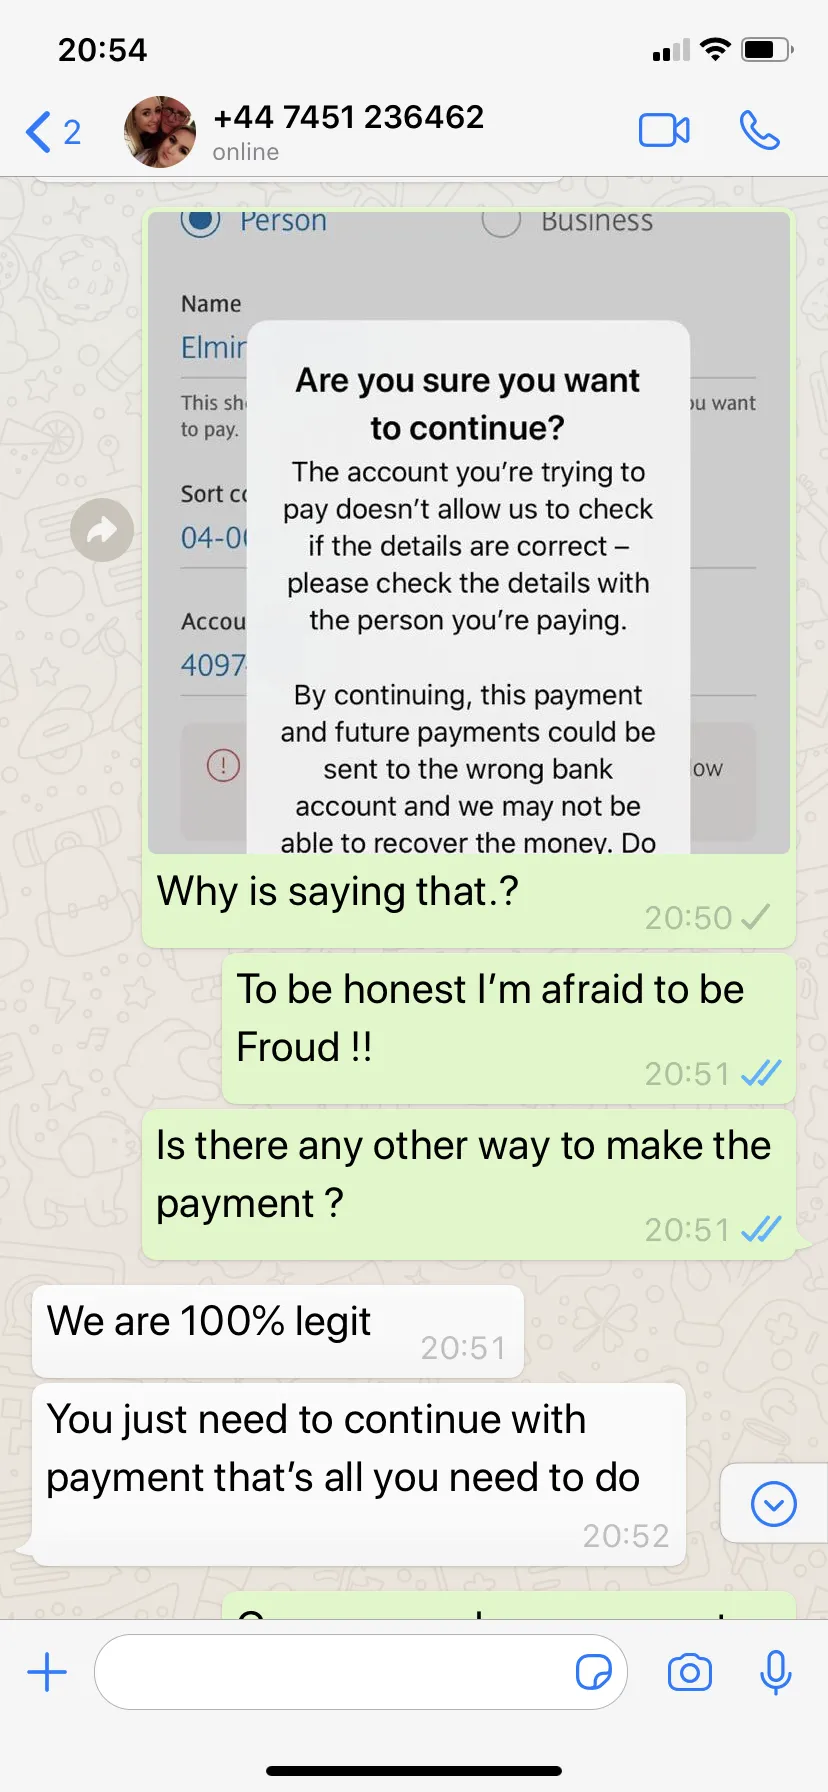Focus the message text input field
Screen dimensions: 828x1792
360,1672
